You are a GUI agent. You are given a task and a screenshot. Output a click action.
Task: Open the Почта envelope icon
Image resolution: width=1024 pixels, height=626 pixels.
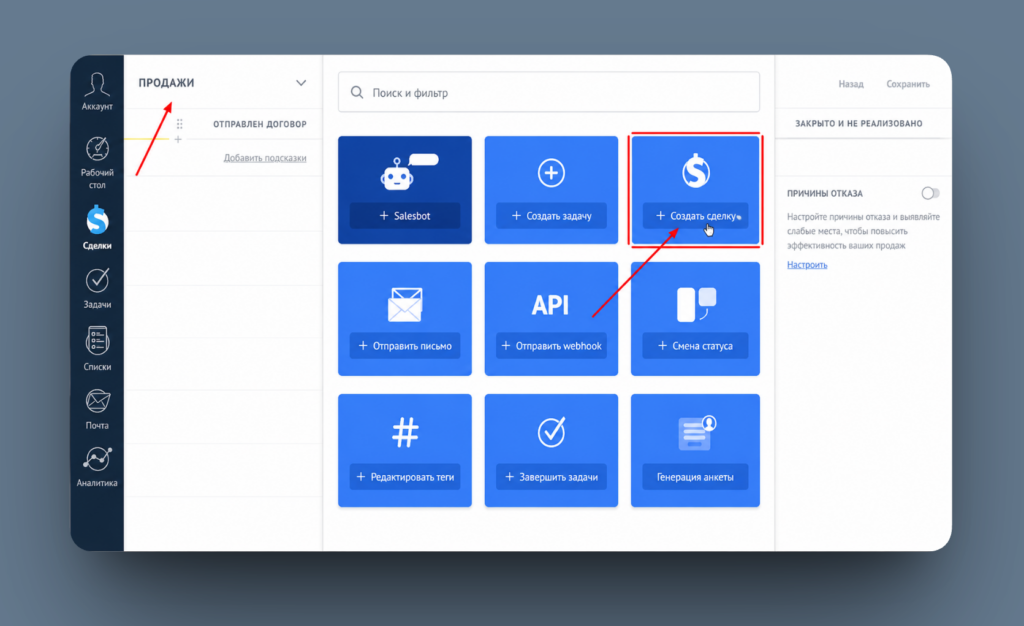pyautogui.click(x=97, y=401)
